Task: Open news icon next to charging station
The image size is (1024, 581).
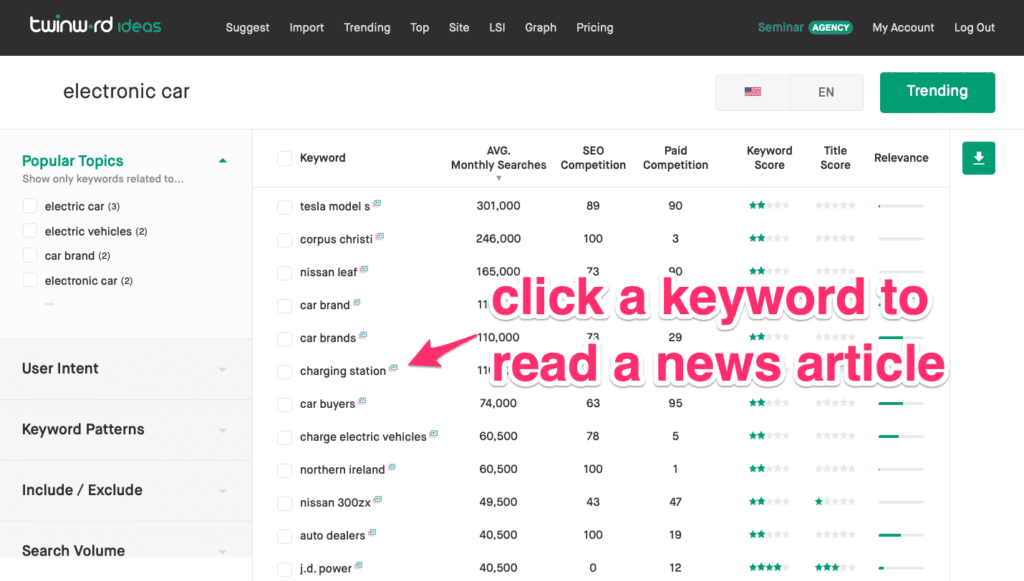Action: point(394,368)
